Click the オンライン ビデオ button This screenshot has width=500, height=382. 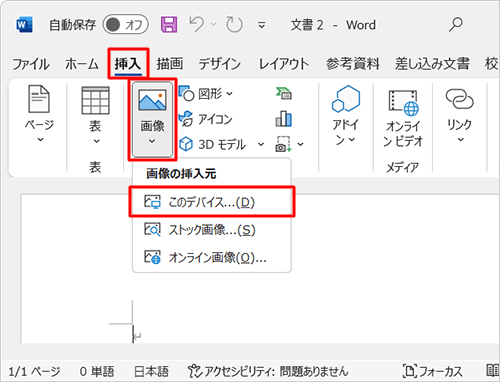coord(403,119)
